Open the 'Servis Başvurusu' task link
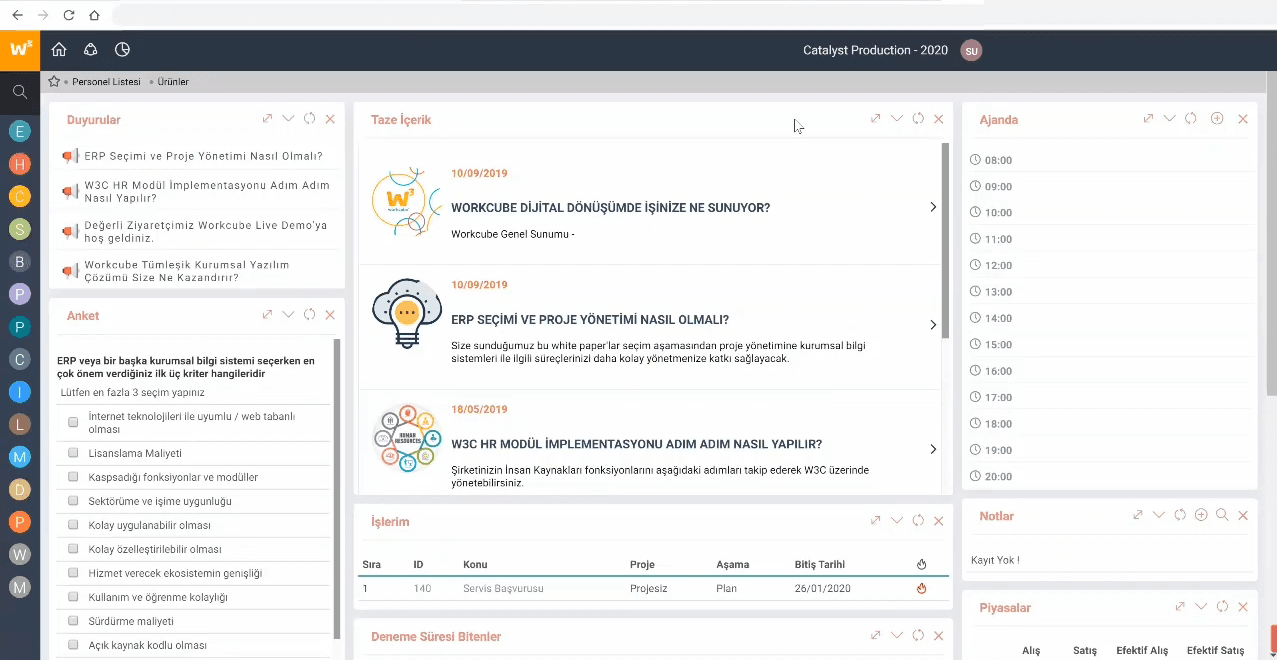The width and height of the screenshot is (1277, 660). coord(503,588)
